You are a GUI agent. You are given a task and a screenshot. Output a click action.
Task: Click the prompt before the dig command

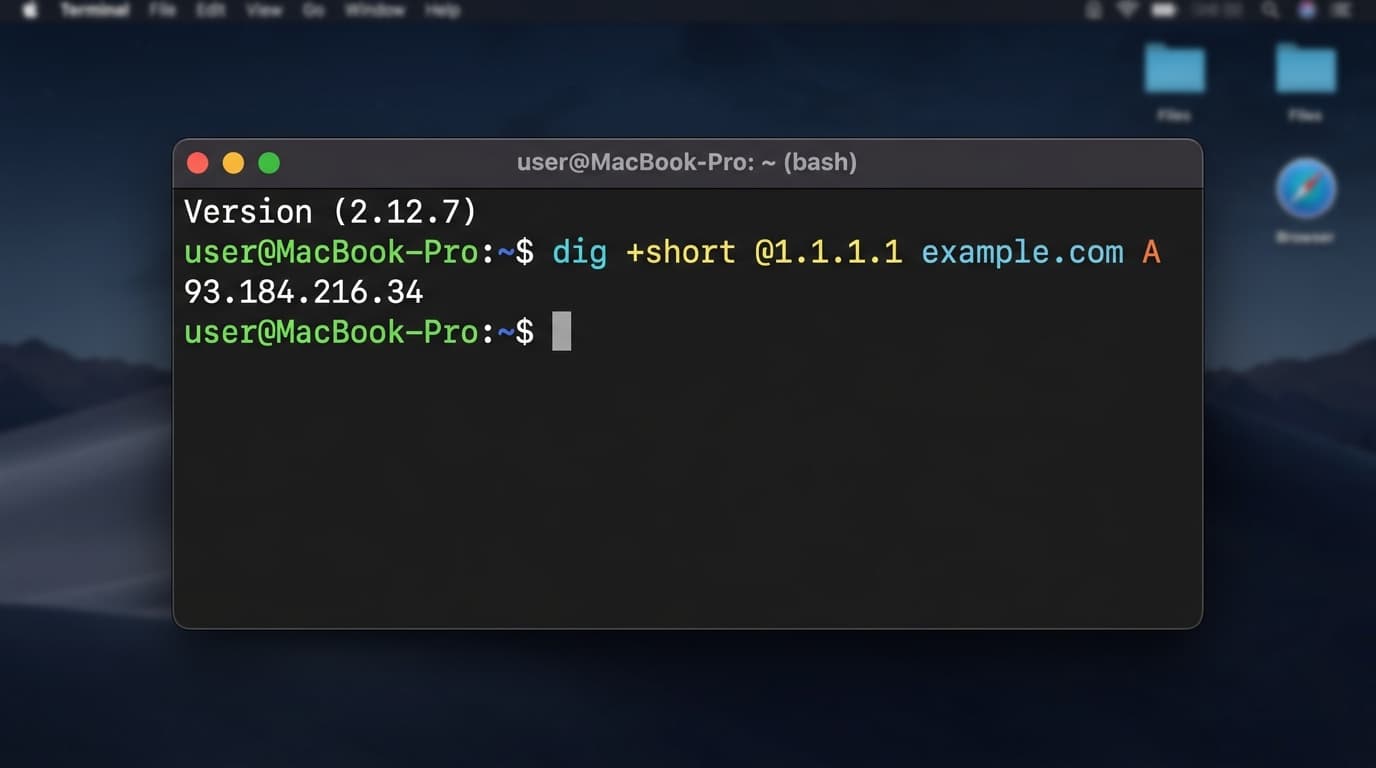point(359,252)
